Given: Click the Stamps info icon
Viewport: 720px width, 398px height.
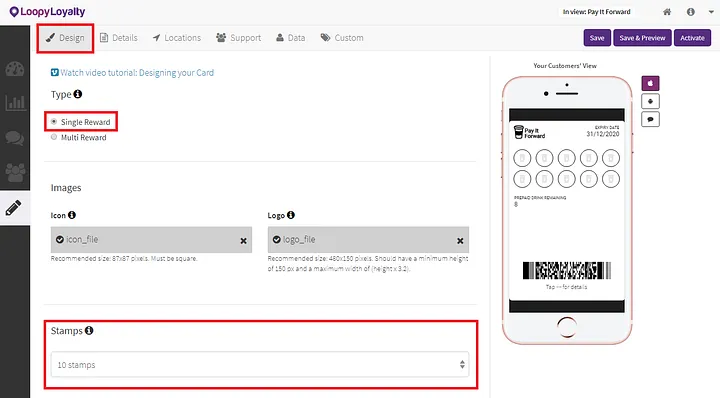Looking at the screenshot, I should [x=89, y=330].
